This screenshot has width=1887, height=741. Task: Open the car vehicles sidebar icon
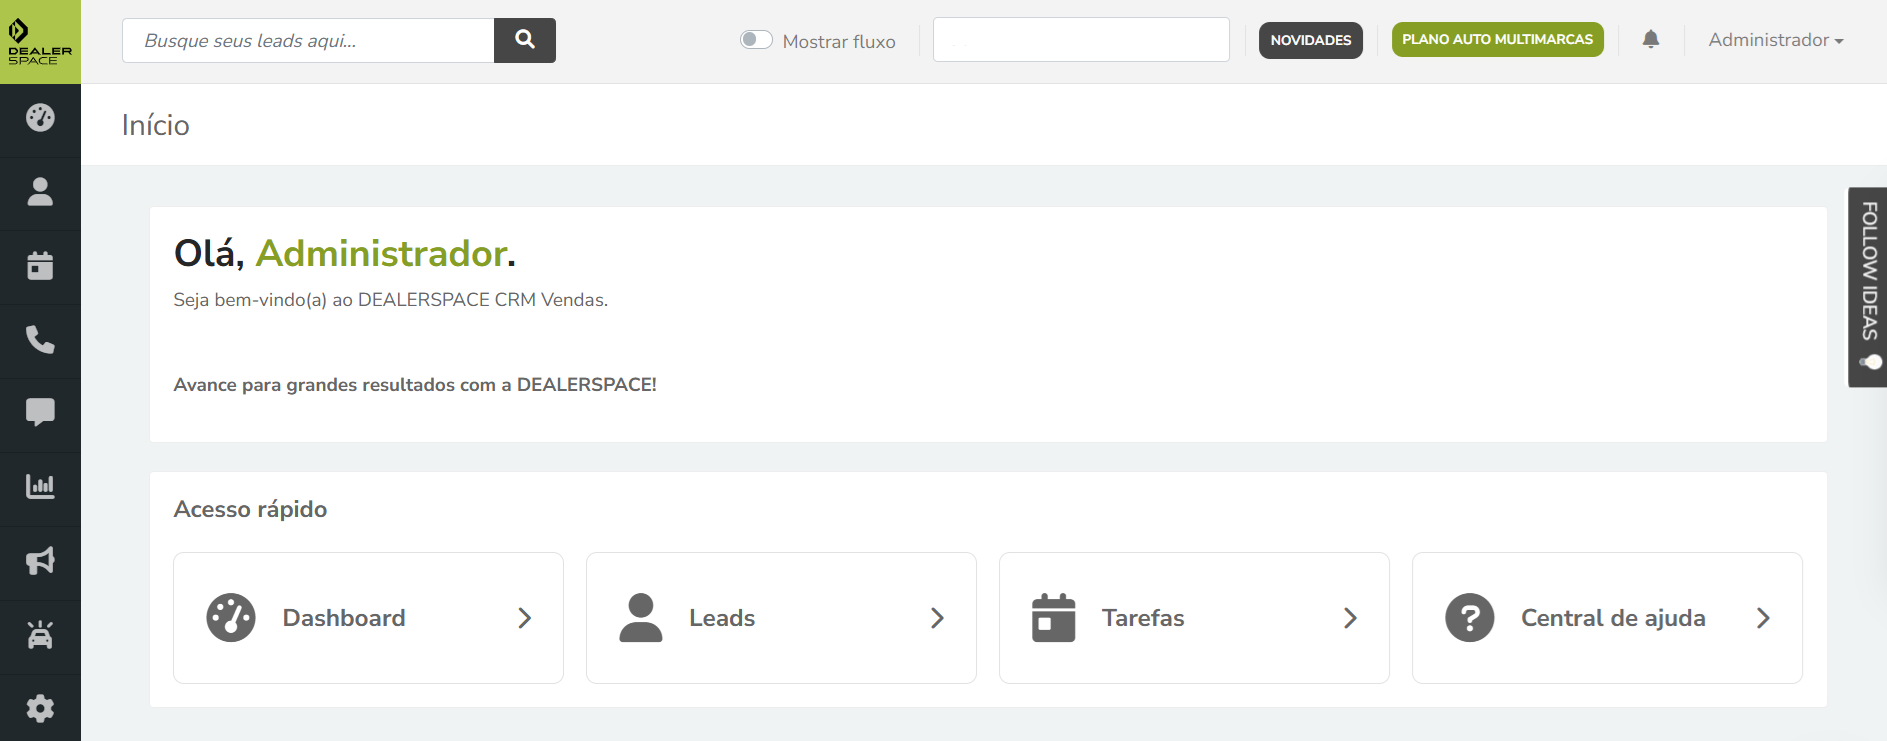click(40, 635)
